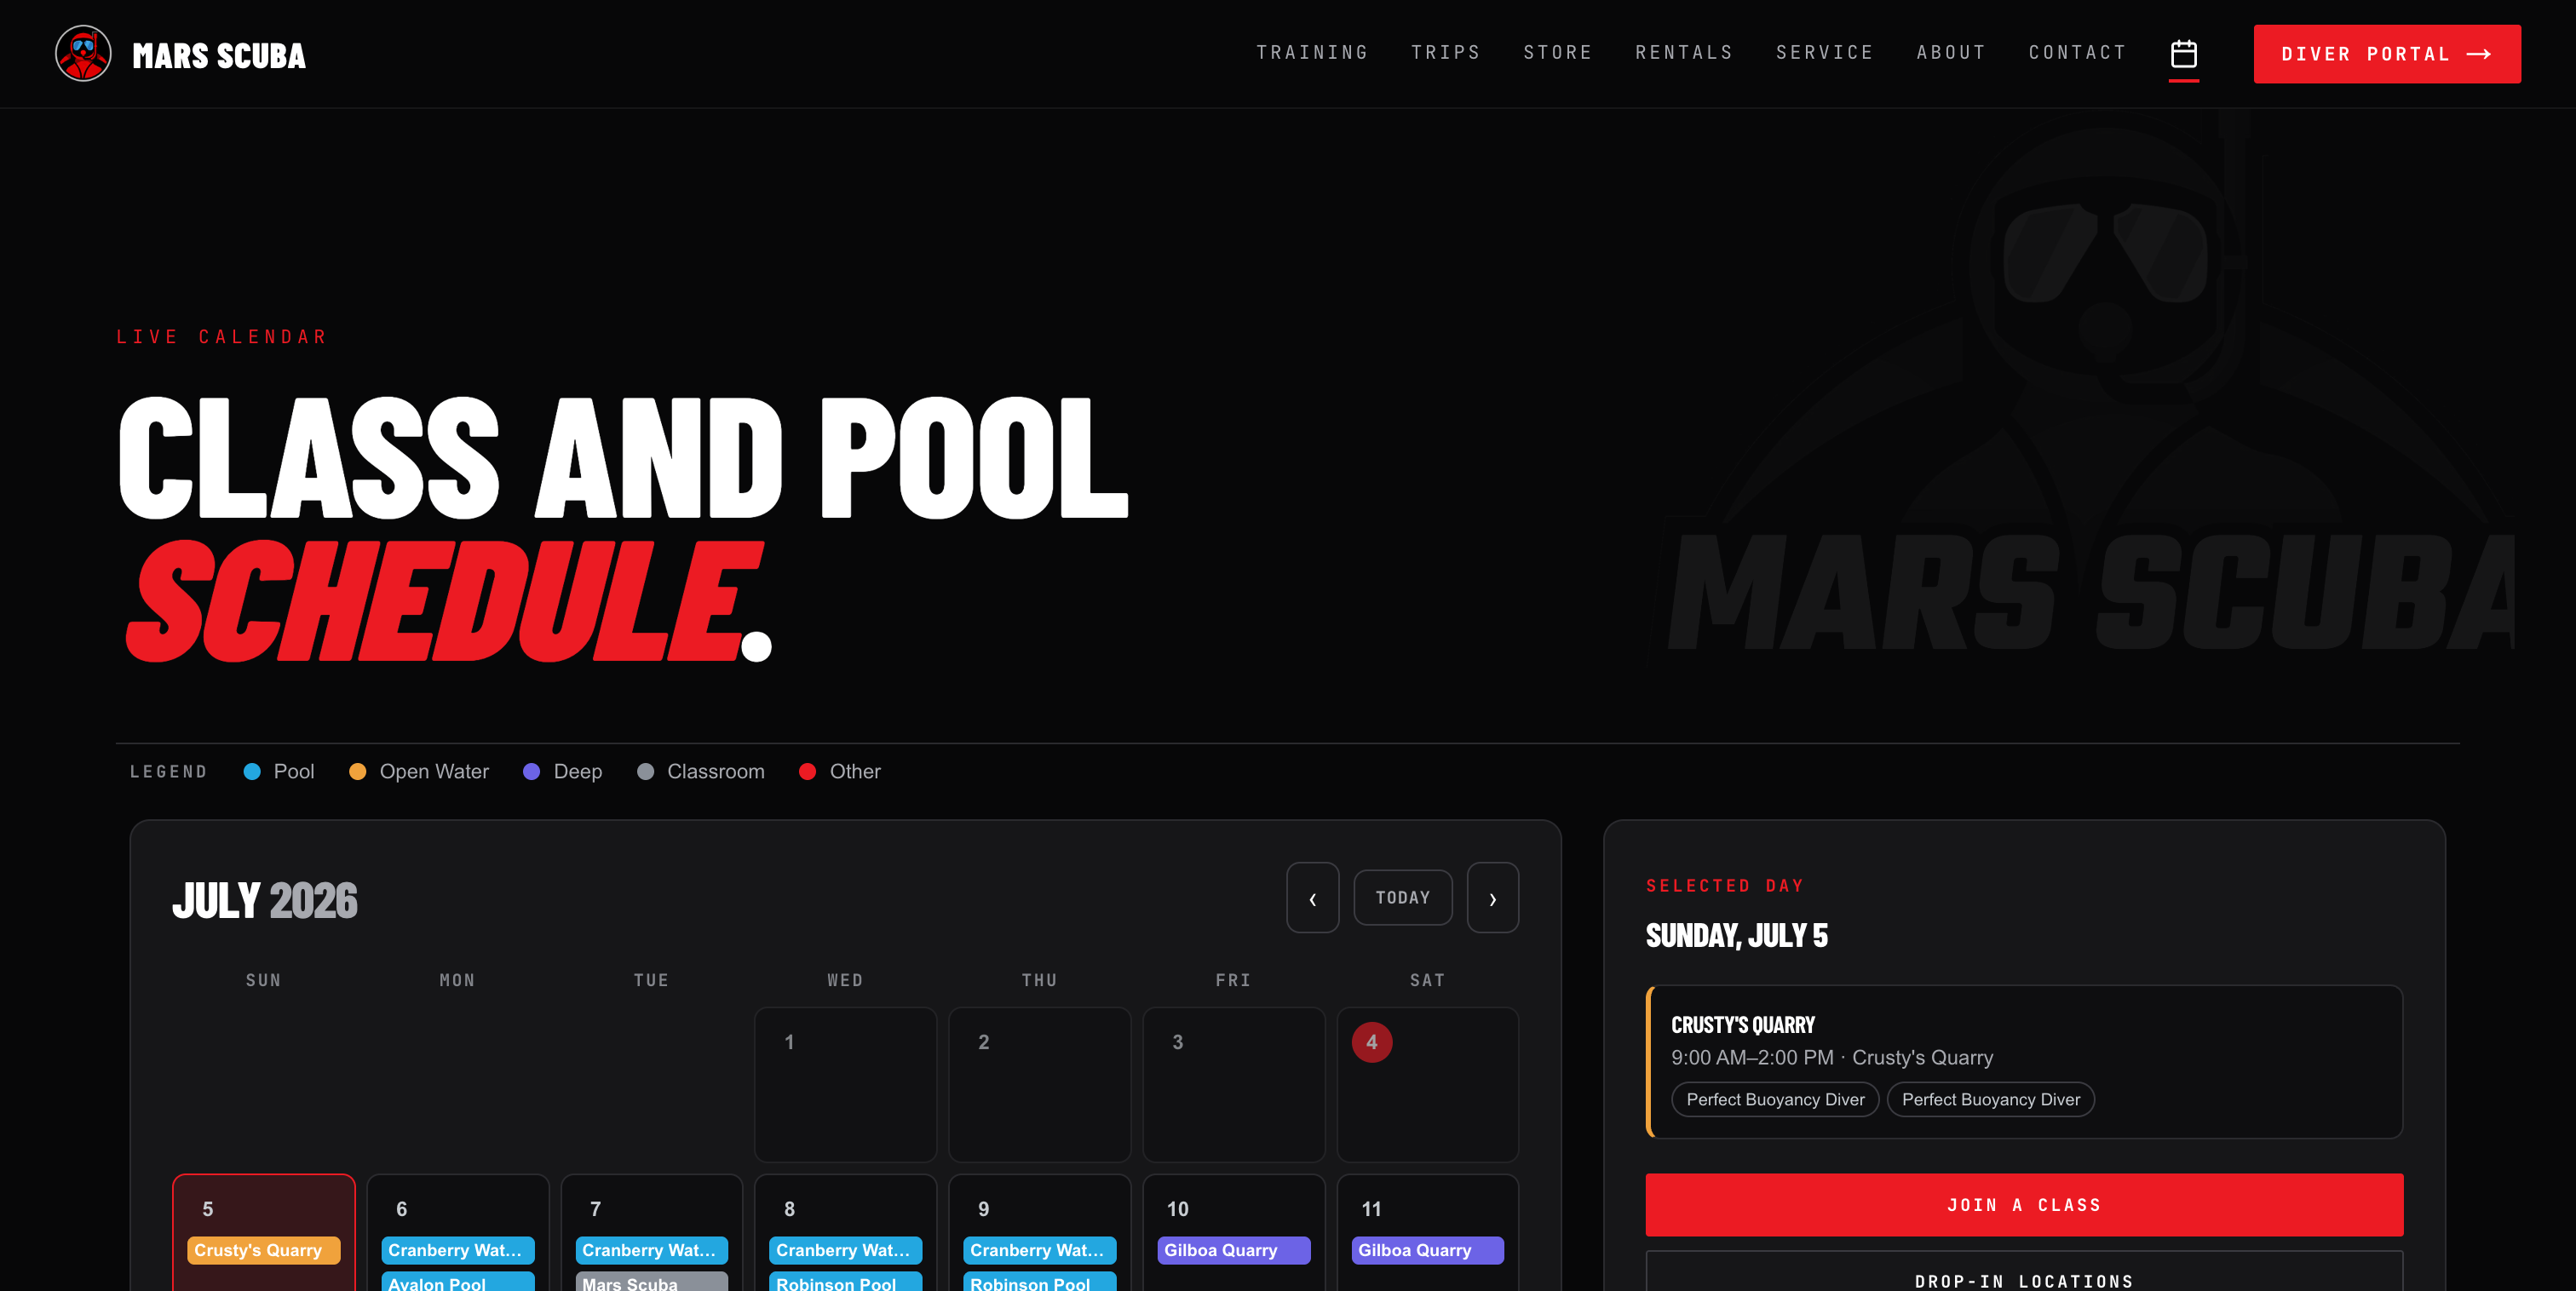Viewport: 2576px width, 1291px height.
Task: Click the Crusty's Quarry event card title
Action: click(x=1742, y=1025)
